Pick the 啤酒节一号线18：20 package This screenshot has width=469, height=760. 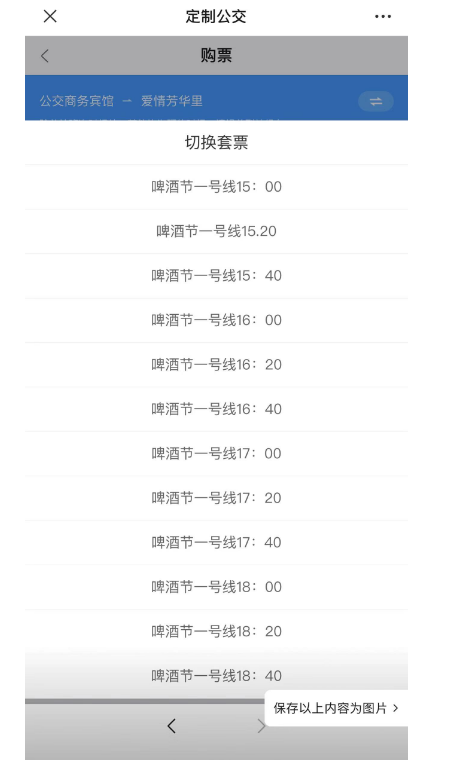[x=216, y=632]
